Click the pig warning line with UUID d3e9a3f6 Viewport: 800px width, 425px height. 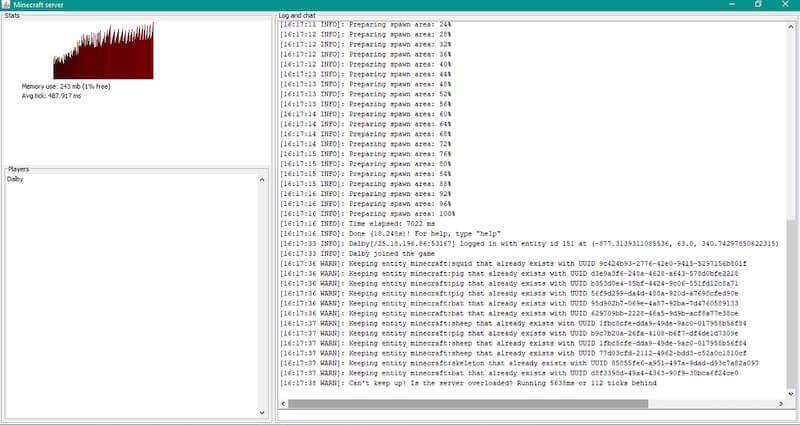[x=509, y=273]
